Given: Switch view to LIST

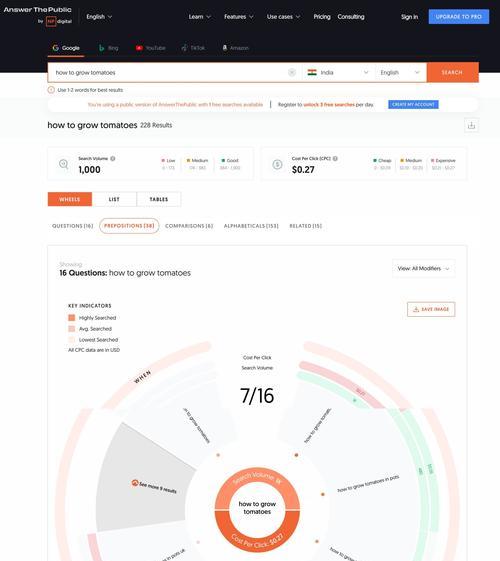Looking at the screenshot, I should coord(114,199).
